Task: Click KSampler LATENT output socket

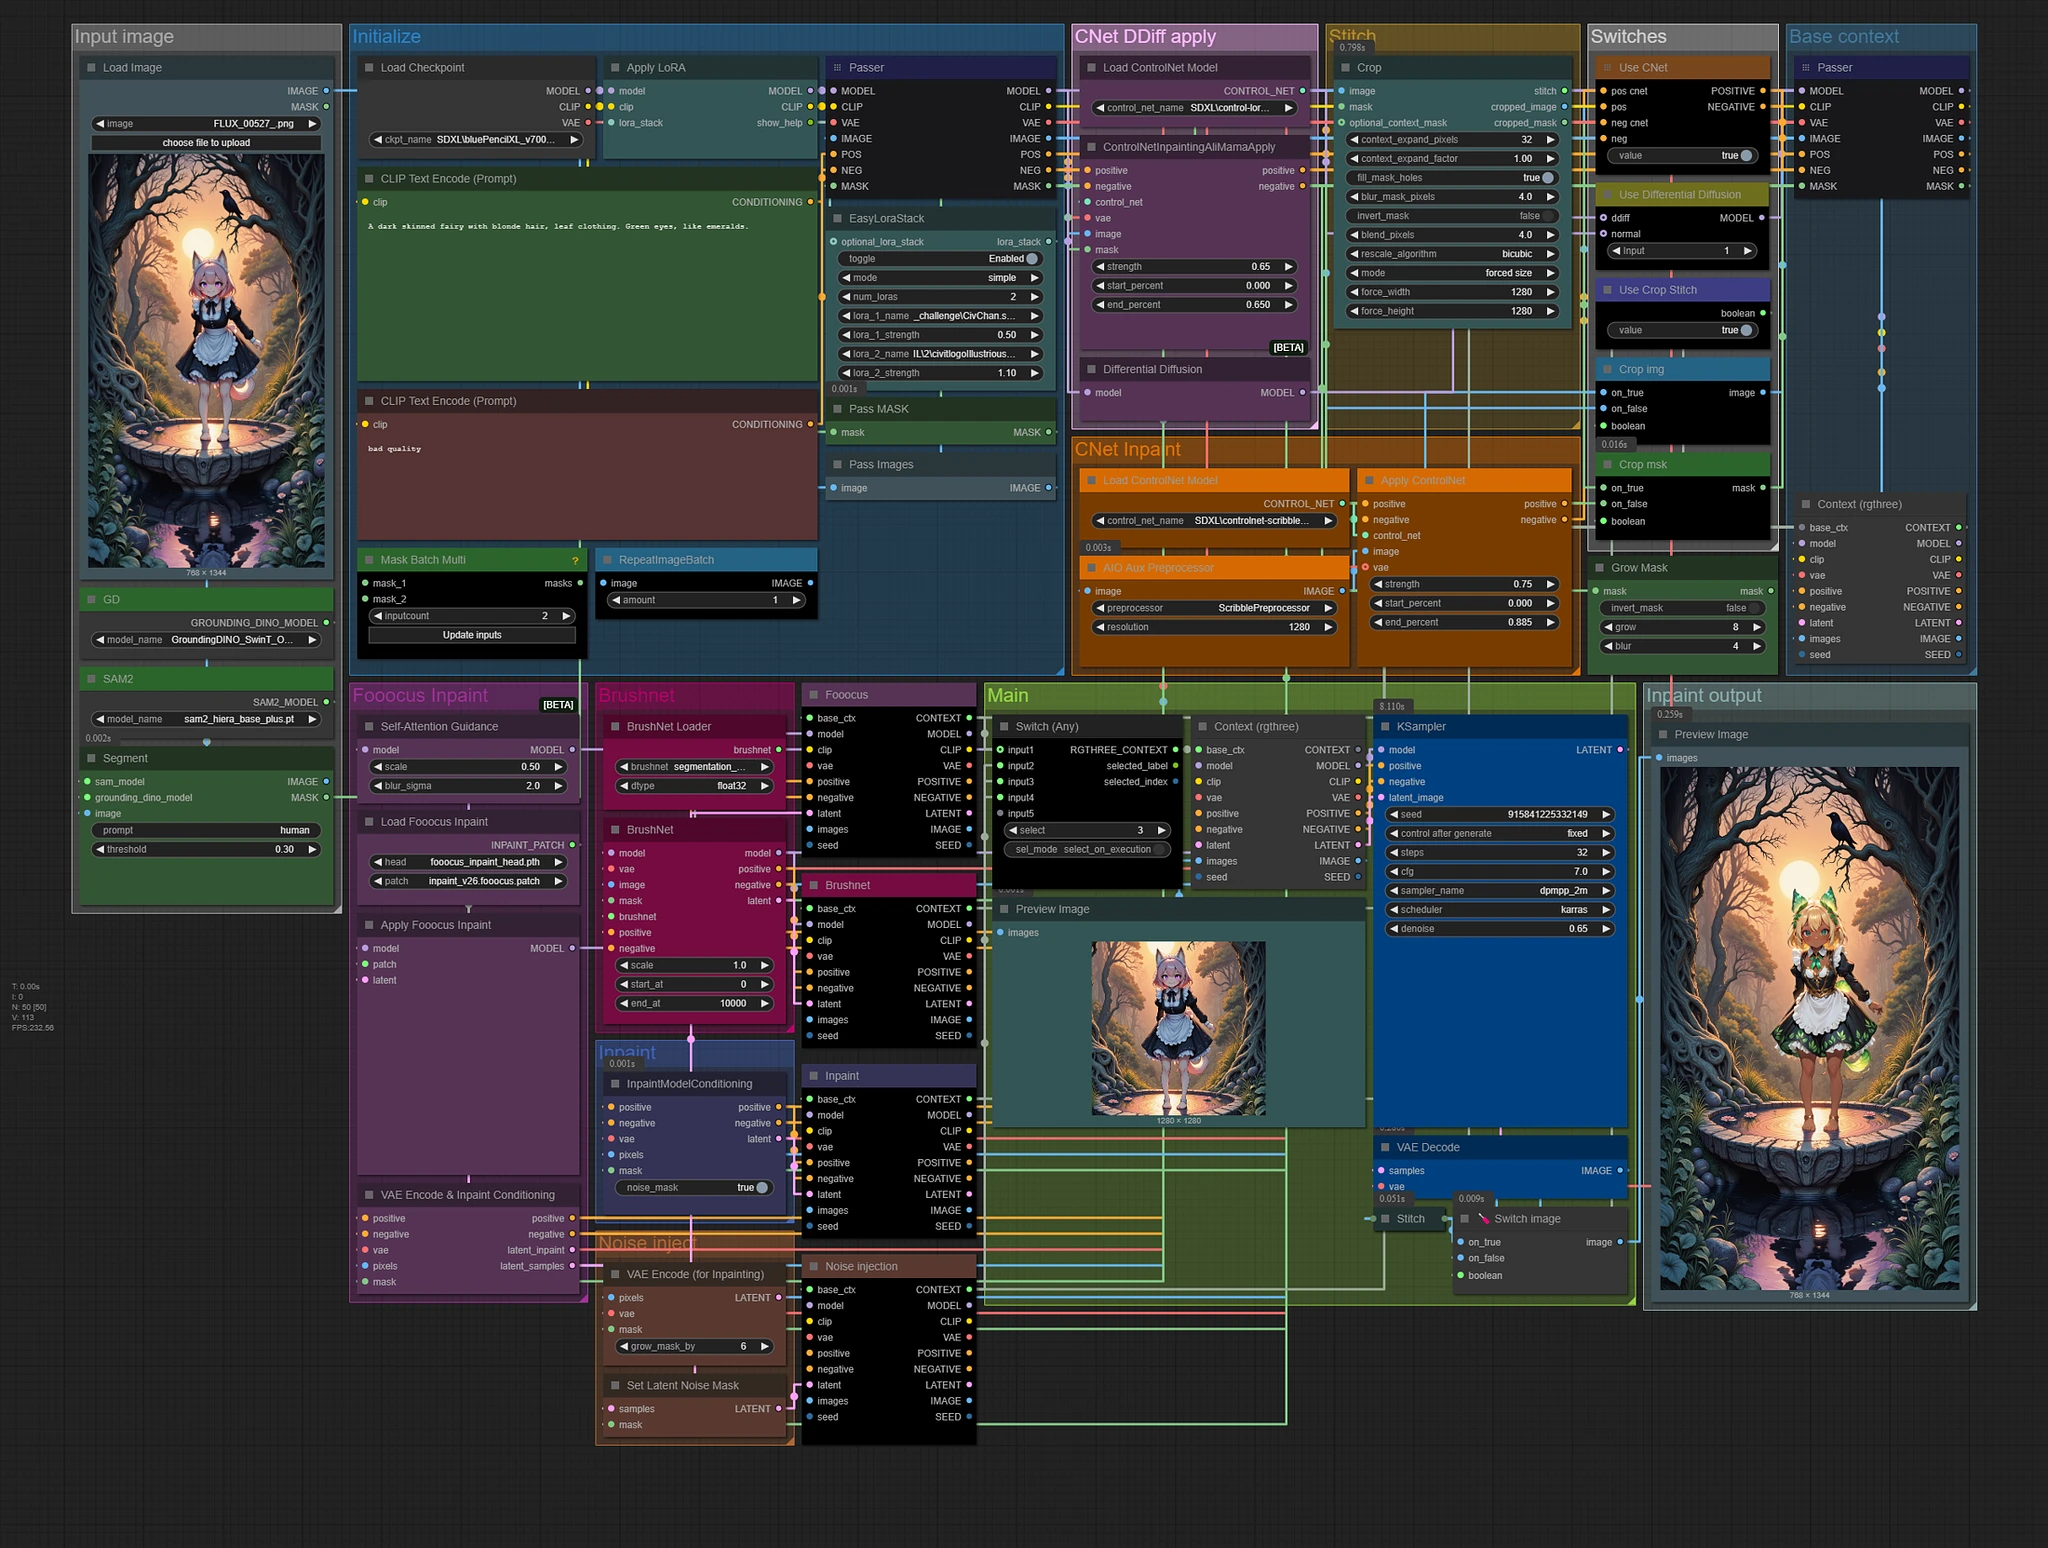Action: (1620, 750)
